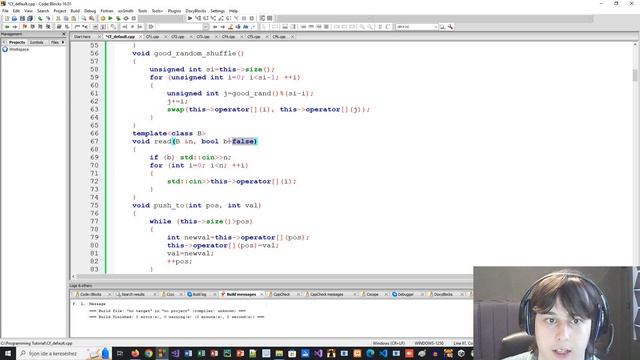Click the Step out debug icon
Screen dimensions: 640x360
pos(221,18)
